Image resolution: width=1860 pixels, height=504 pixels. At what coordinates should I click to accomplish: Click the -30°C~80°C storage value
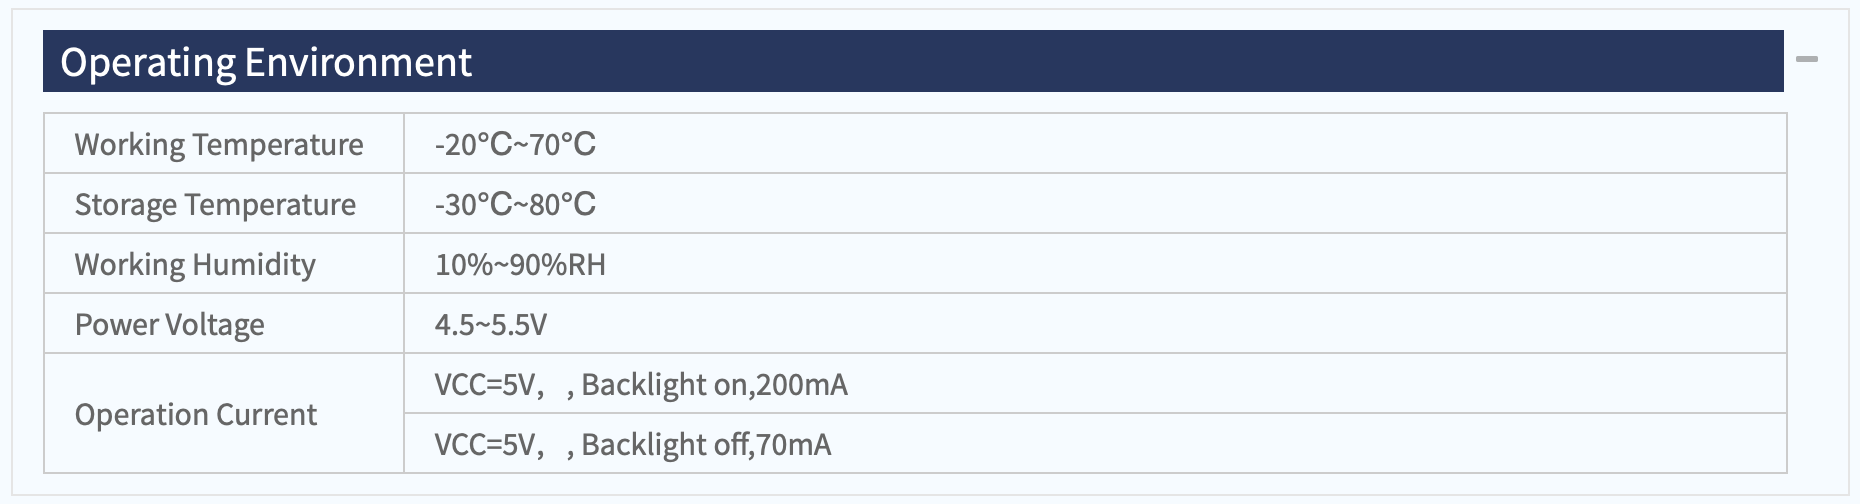(515, 204)
